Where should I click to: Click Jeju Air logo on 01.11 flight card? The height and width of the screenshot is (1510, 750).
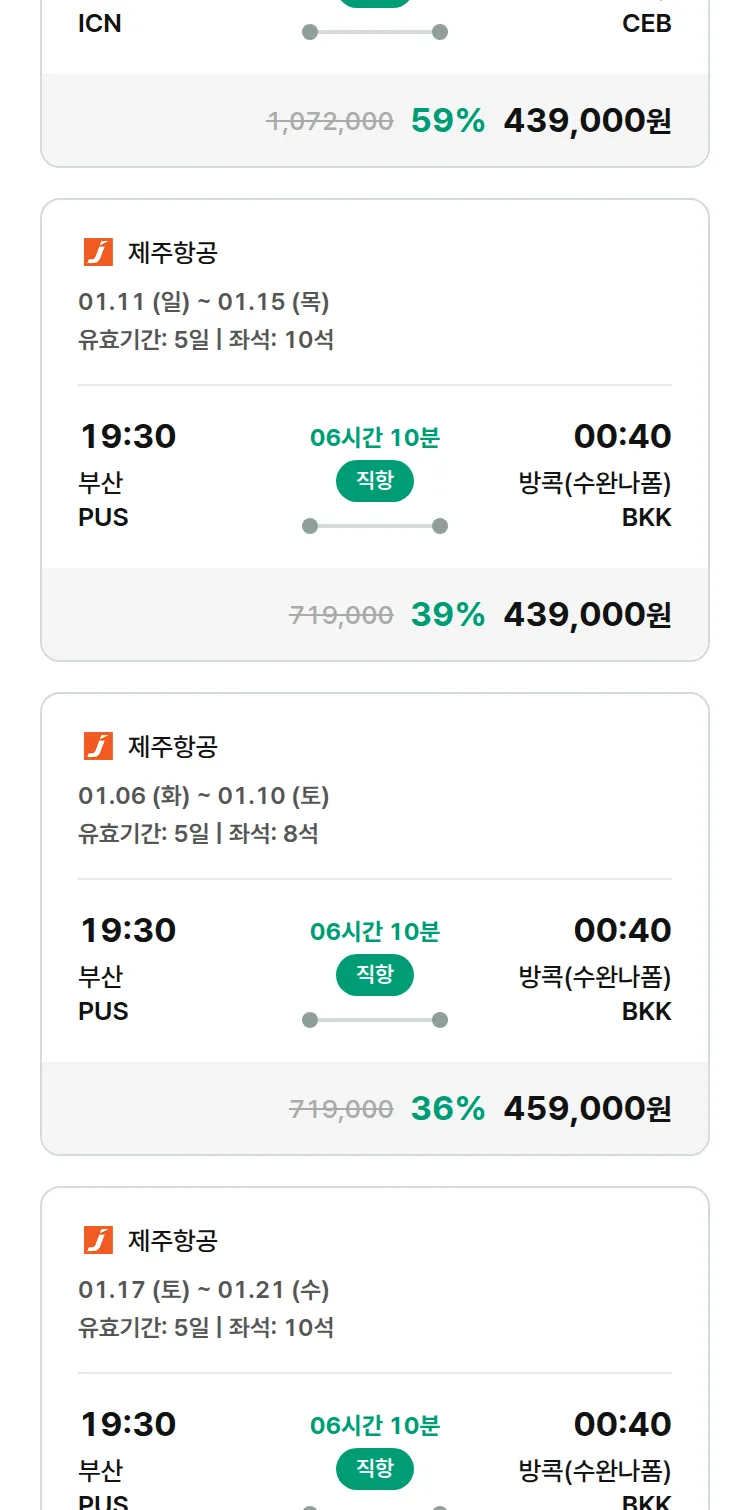[x=98, y=252]
